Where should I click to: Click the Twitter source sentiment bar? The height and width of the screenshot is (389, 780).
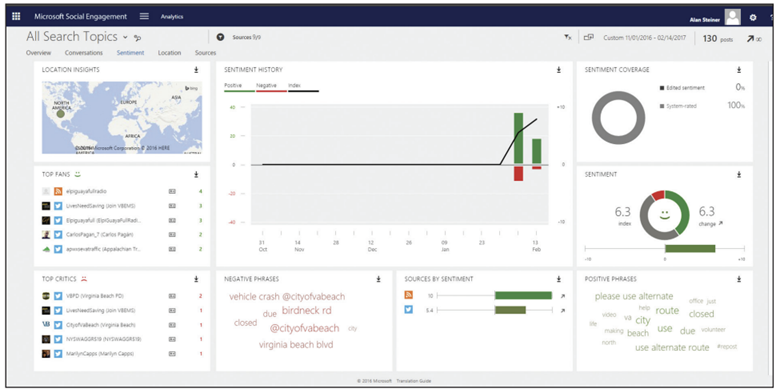point(510,310)
